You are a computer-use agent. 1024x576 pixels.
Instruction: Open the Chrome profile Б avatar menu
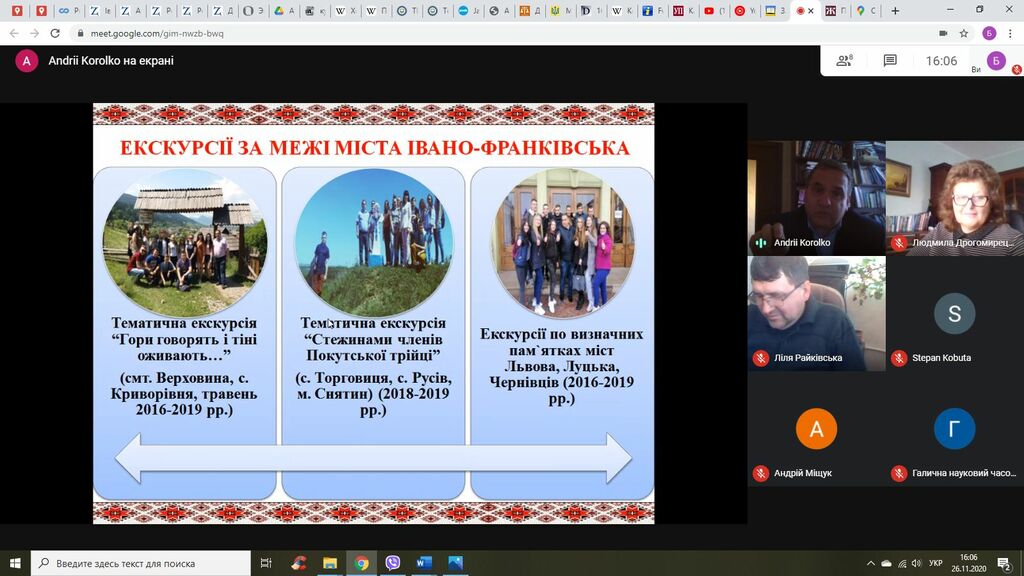(x=988, y=33)
